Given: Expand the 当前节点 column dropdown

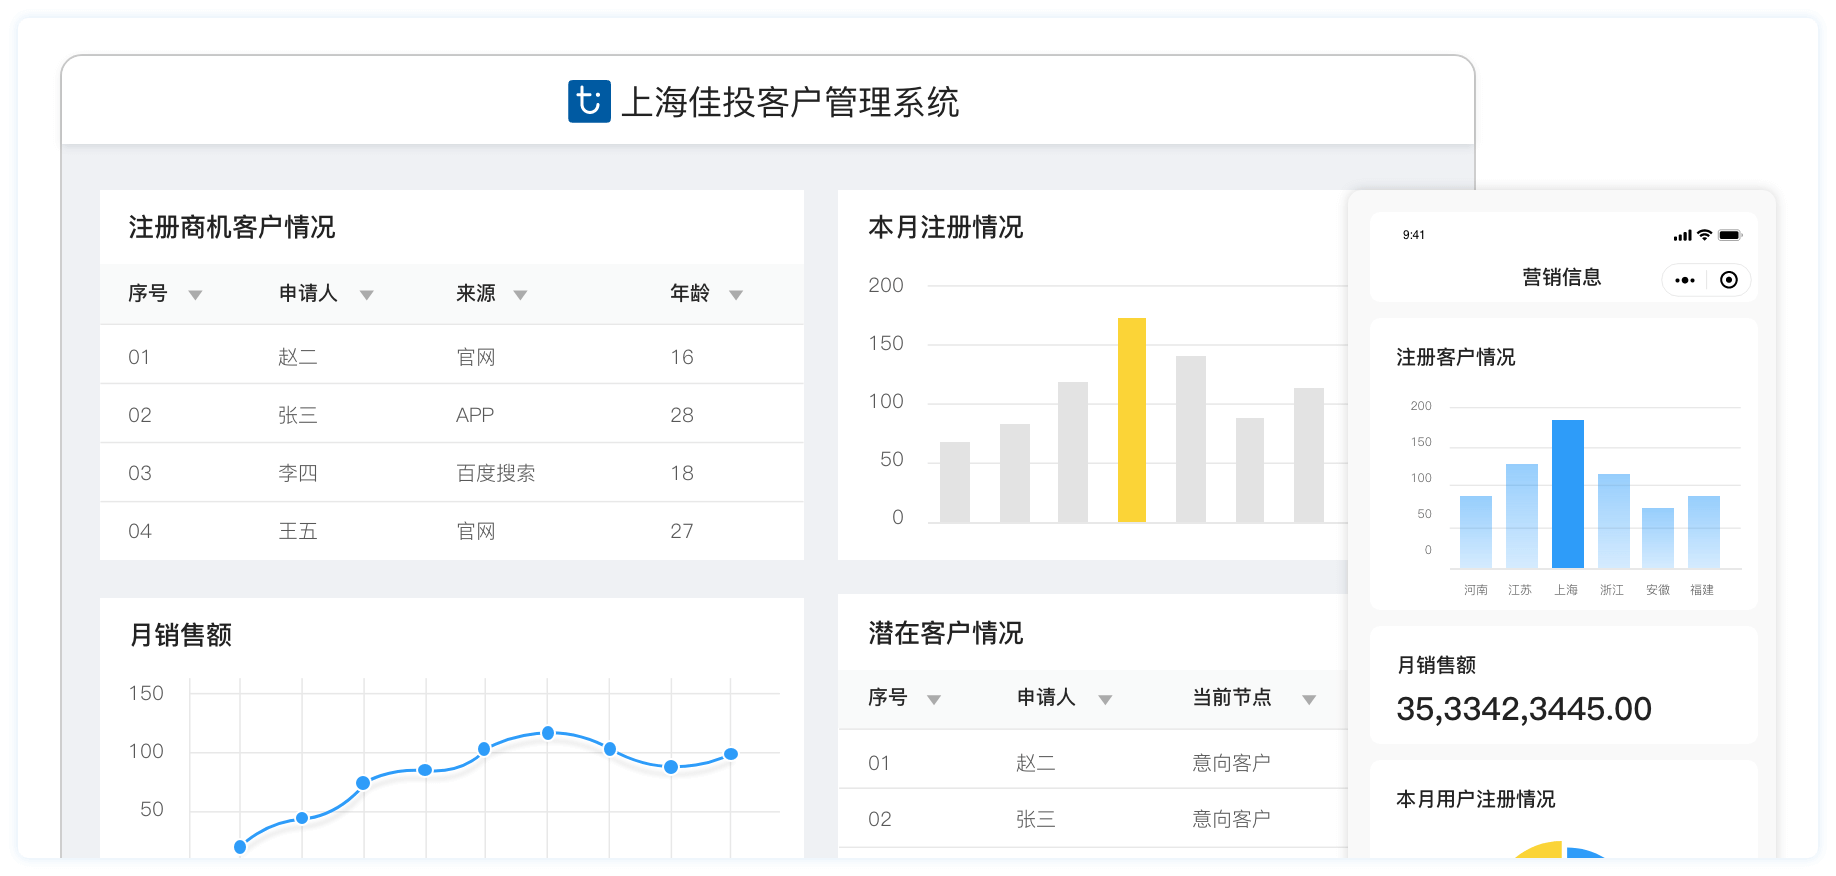Looking at the screenshot, I should click(x=1308, y=699).
